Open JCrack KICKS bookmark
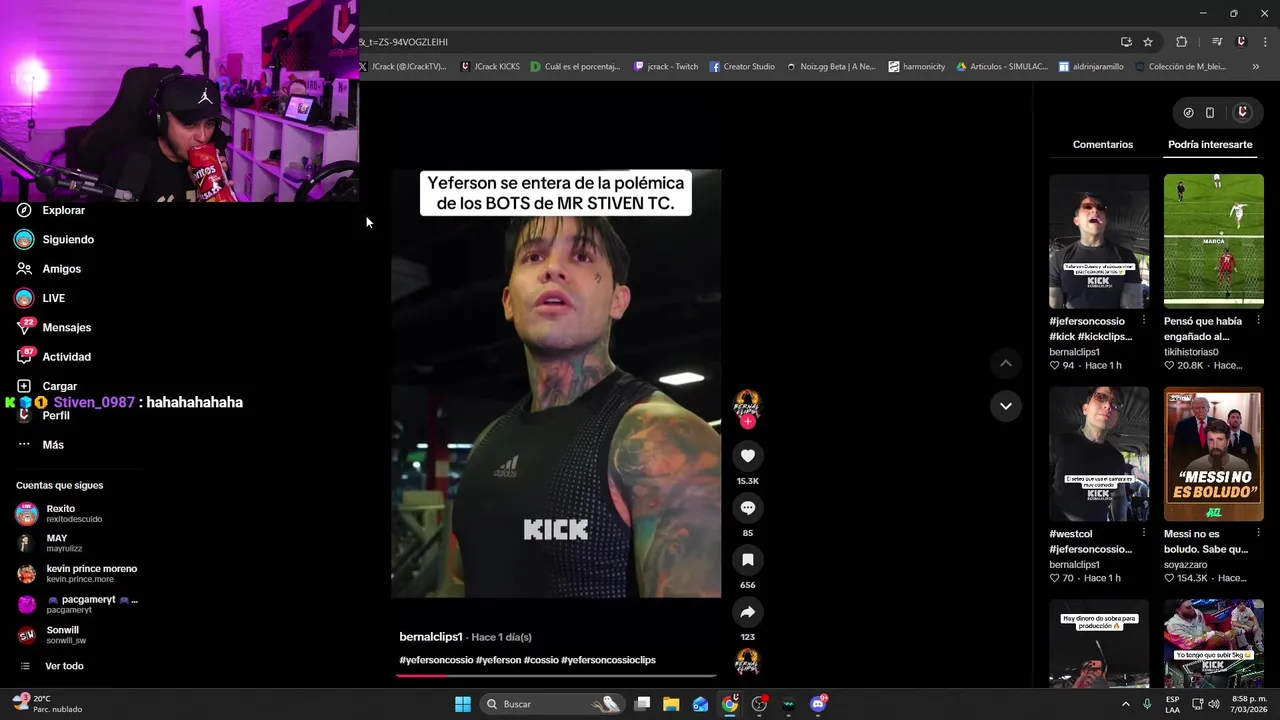Screen dimensions: 1280x720 (x=490, y=67)
